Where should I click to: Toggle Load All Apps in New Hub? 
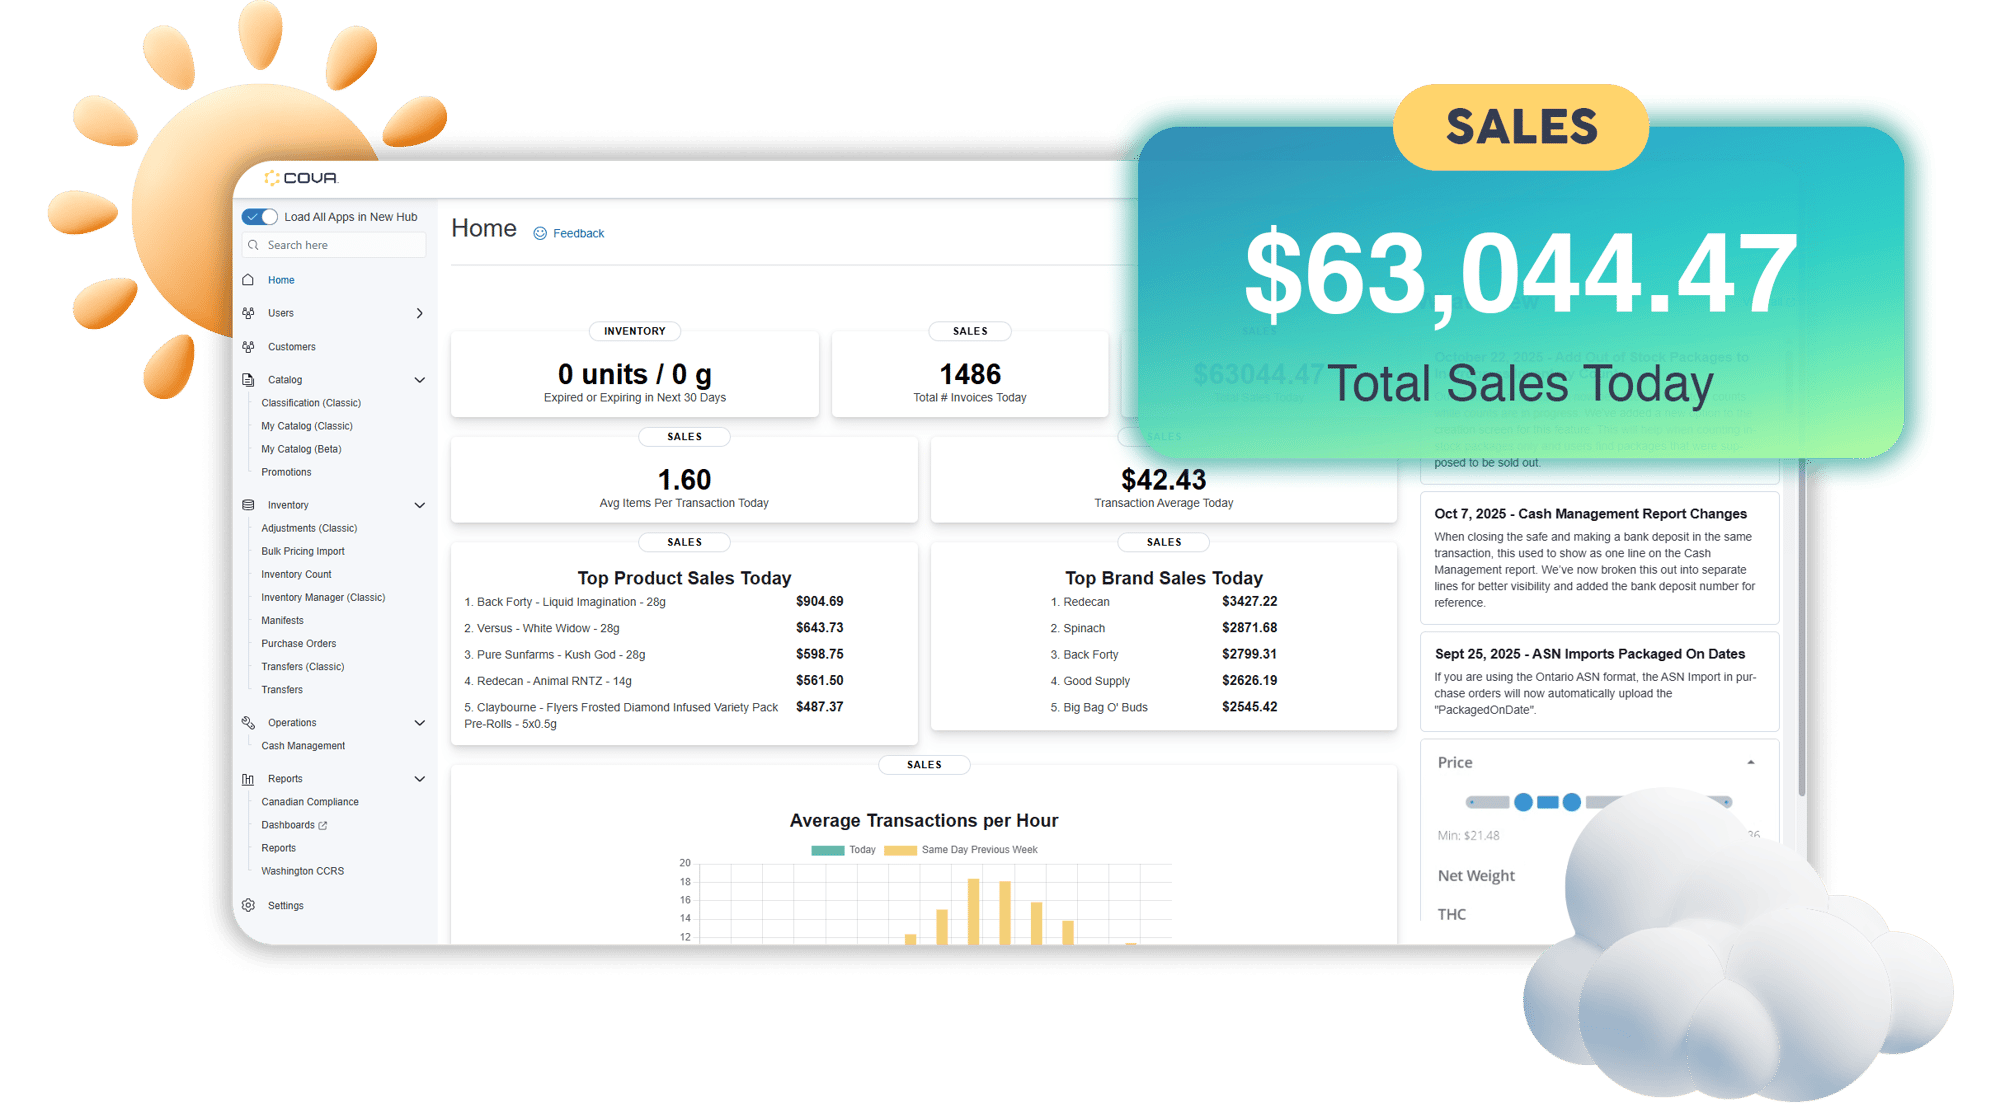[259, 216]
